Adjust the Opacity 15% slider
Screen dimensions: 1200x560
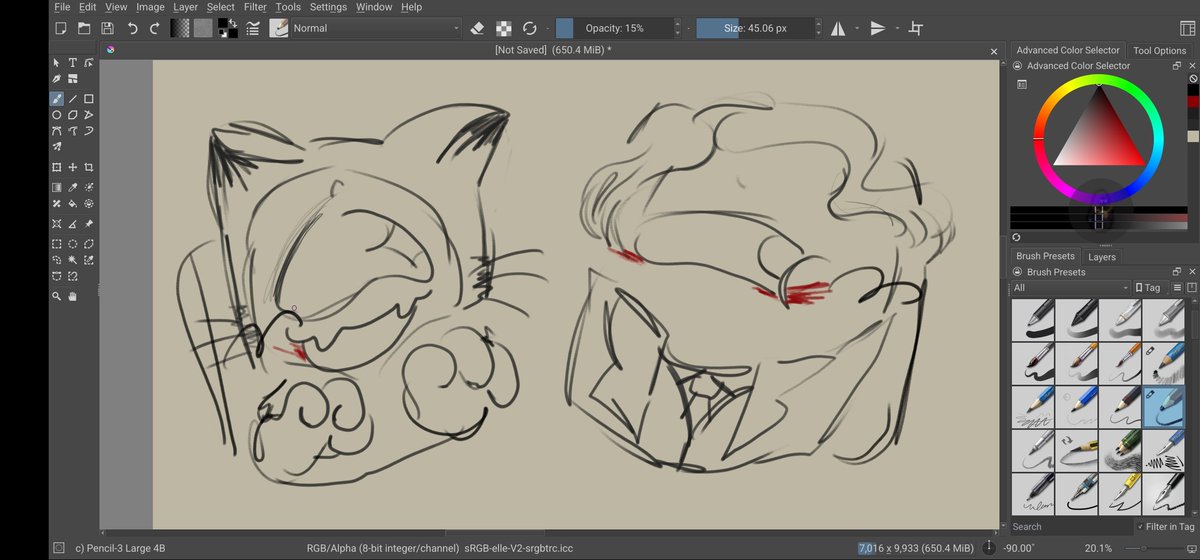pos(614,28)
